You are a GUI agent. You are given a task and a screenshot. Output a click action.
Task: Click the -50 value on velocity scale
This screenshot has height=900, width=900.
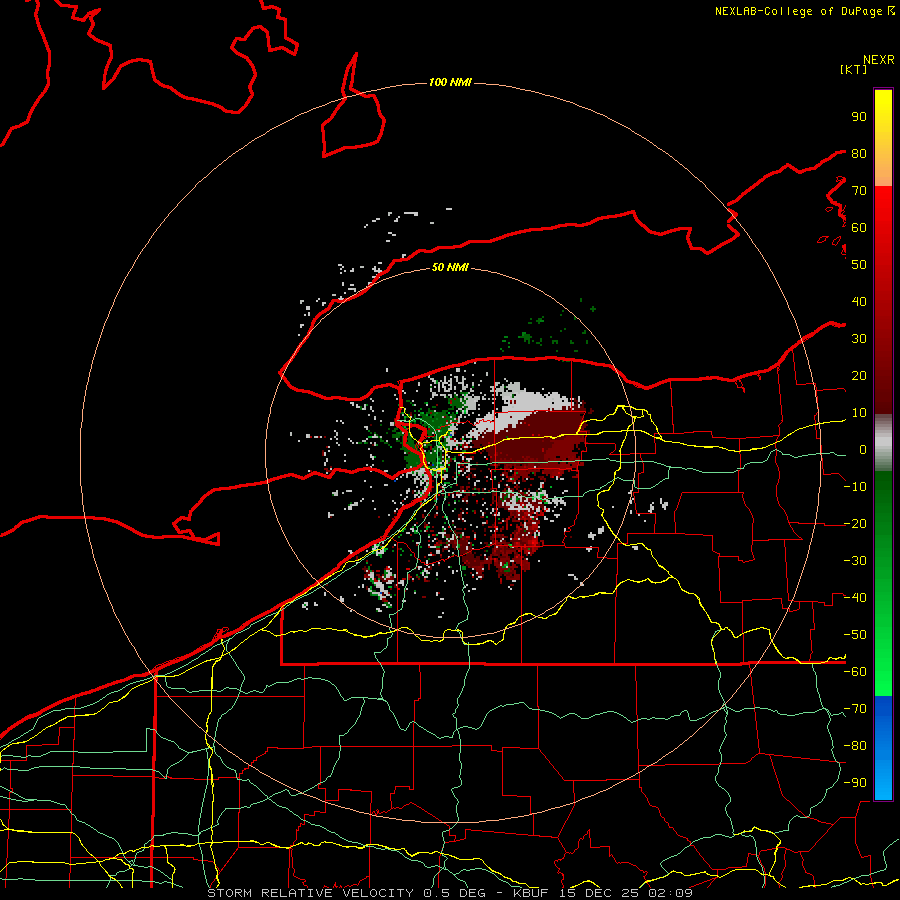[x=855, y=635]
